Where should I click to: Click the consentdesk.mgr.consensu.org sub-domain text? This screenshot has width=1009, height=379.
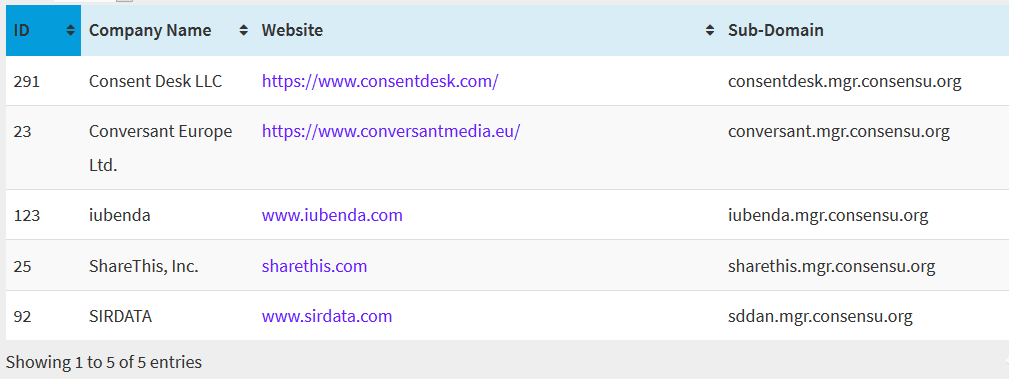[845, 82]
